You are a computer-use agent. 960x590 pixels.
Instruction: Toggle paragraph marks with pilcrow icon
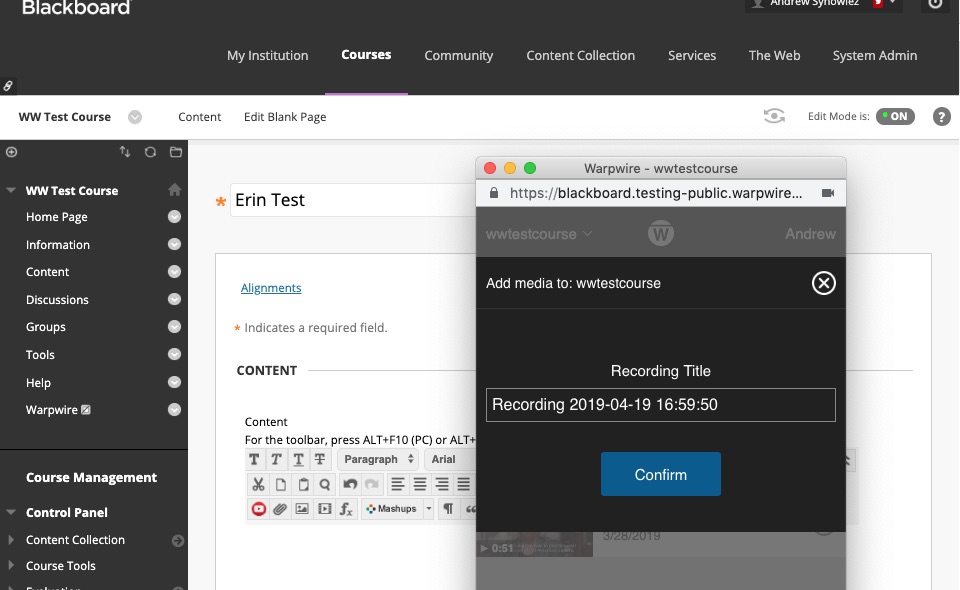(x=448, y=509)
